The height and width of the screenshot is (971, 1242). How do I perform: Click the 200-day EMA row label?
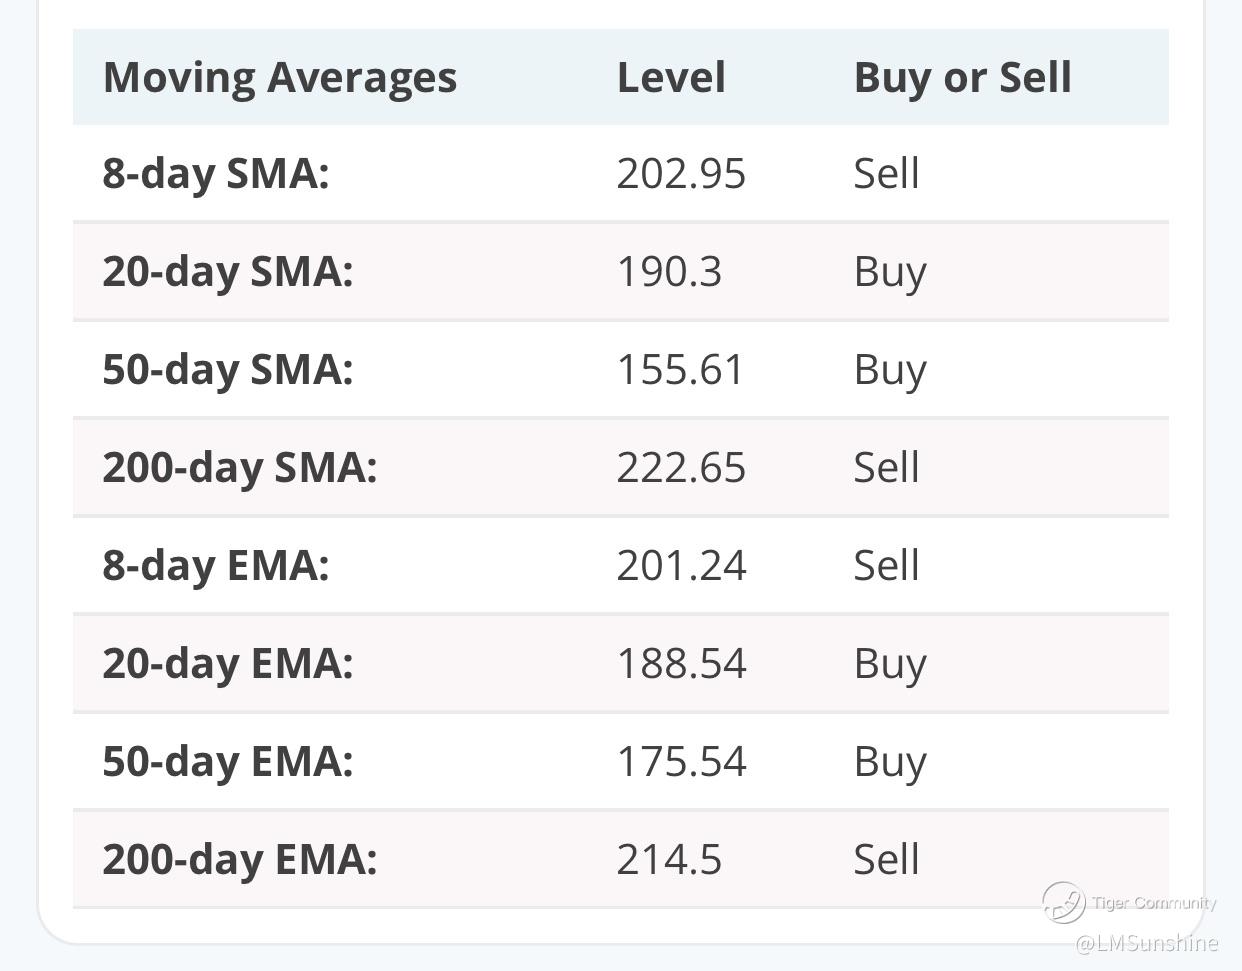[240, 859]
